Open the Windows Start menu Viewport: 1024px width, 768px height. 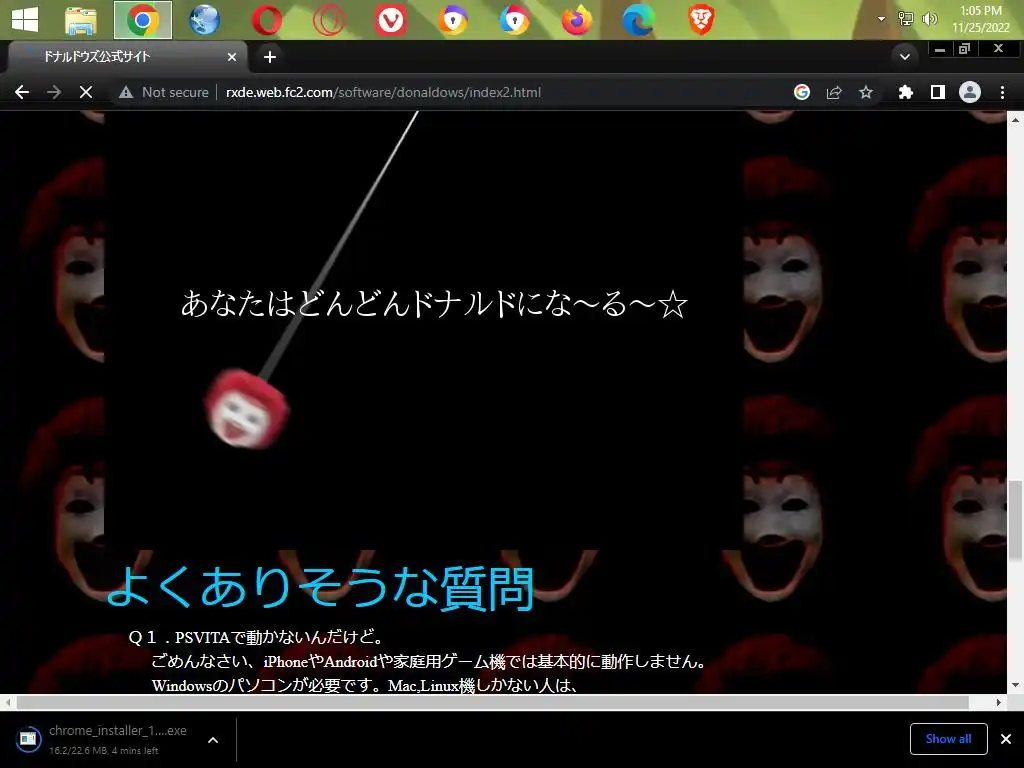click(x=25, y=20)
